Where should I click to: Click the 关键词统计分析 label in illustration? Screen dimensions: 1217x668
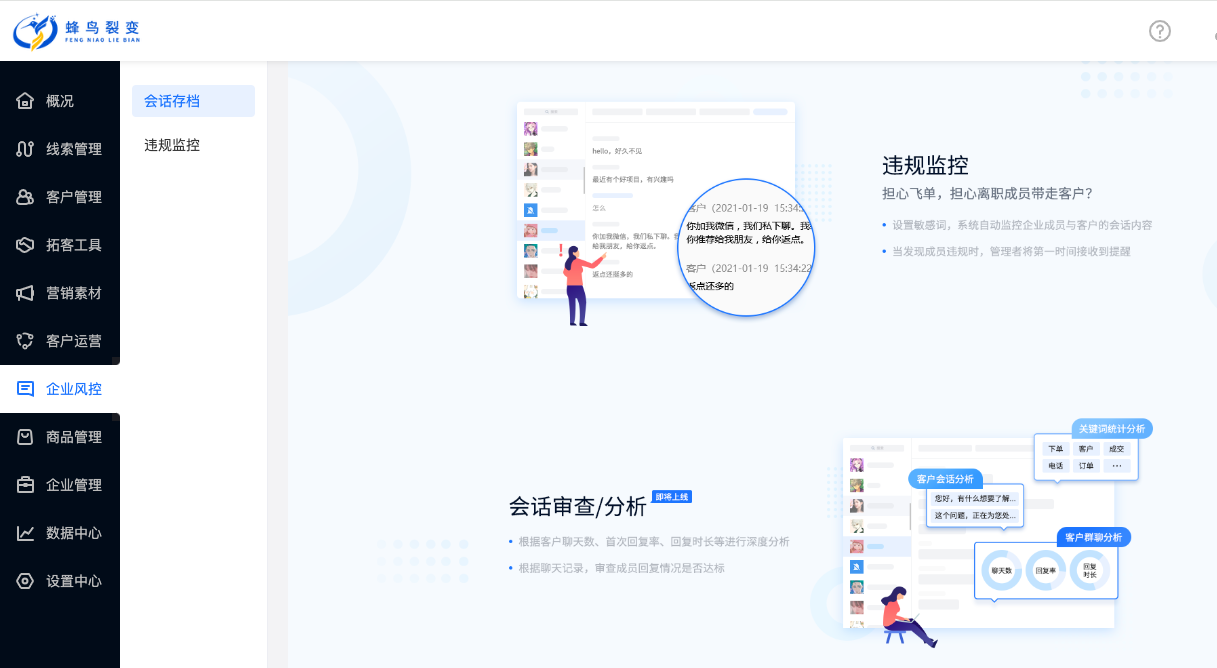[x=1111, y=428]
